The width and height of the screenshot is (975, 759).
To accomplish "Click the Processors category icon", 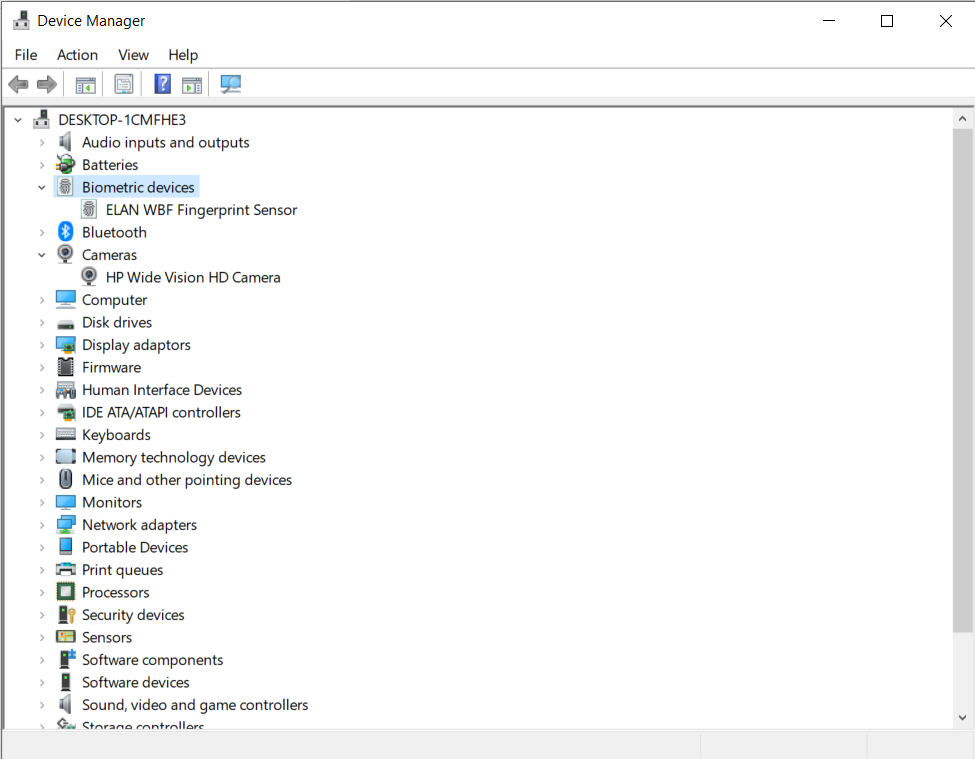I will (64, 592).
